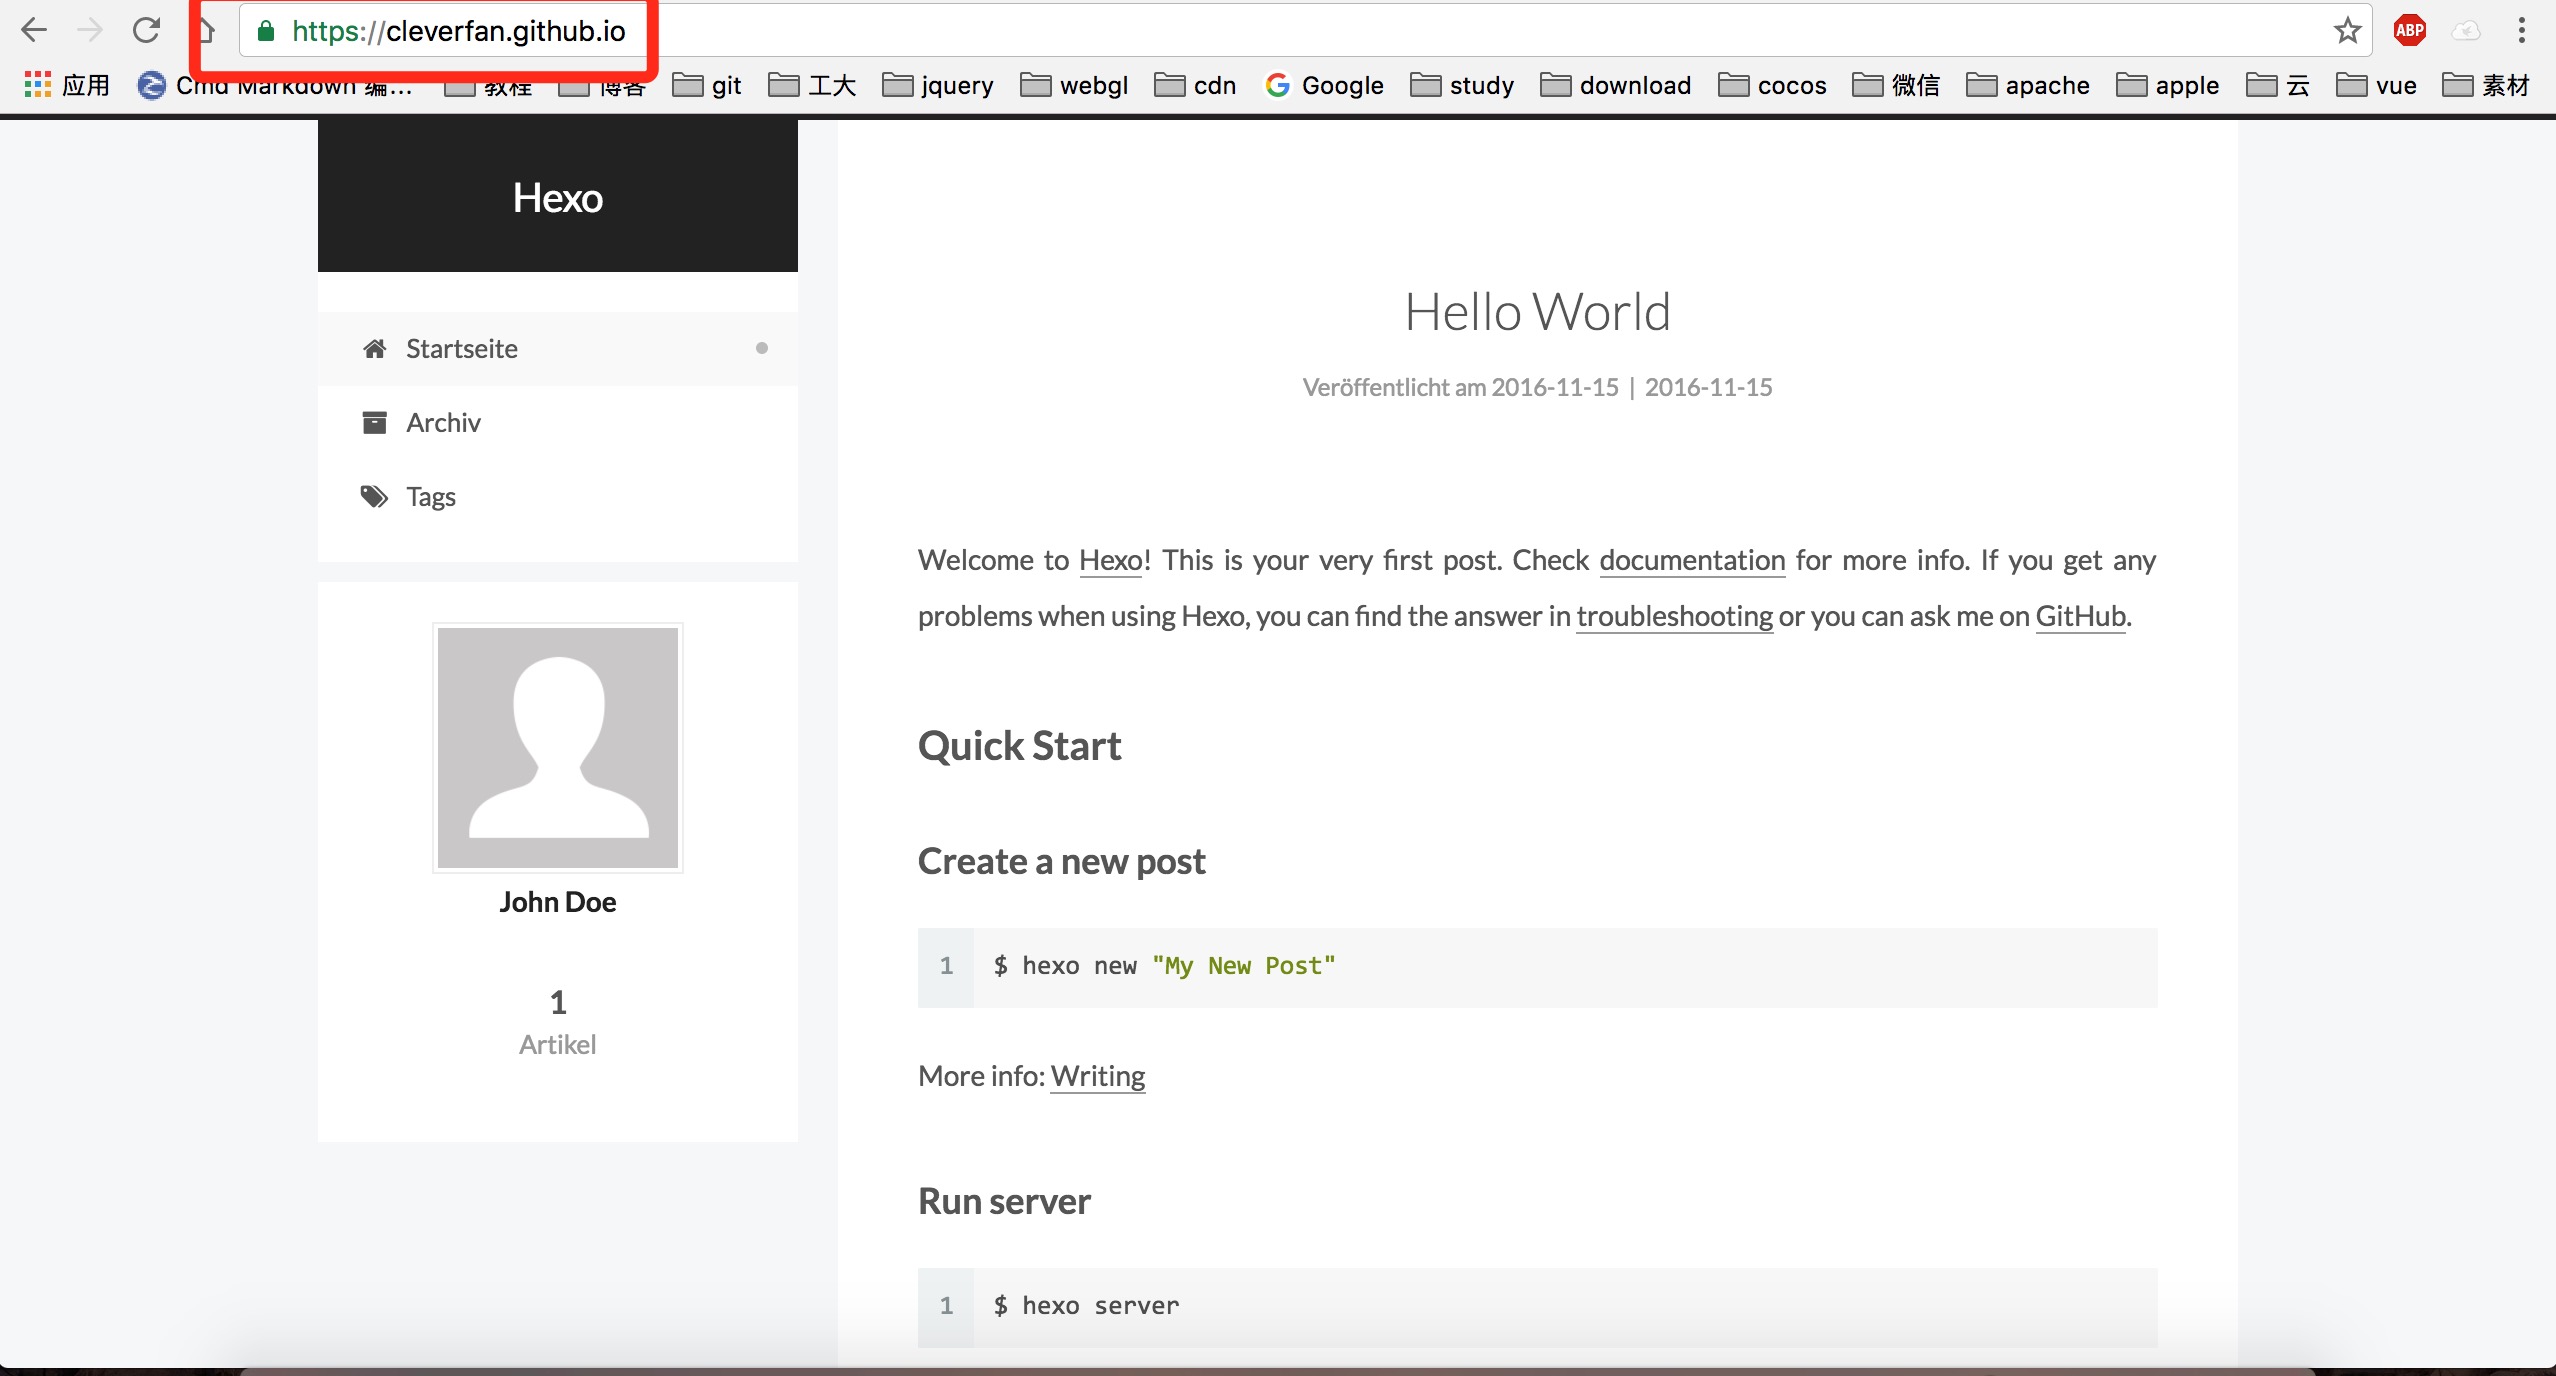Open Chrome's three-dot menu

click(2521, 30)
